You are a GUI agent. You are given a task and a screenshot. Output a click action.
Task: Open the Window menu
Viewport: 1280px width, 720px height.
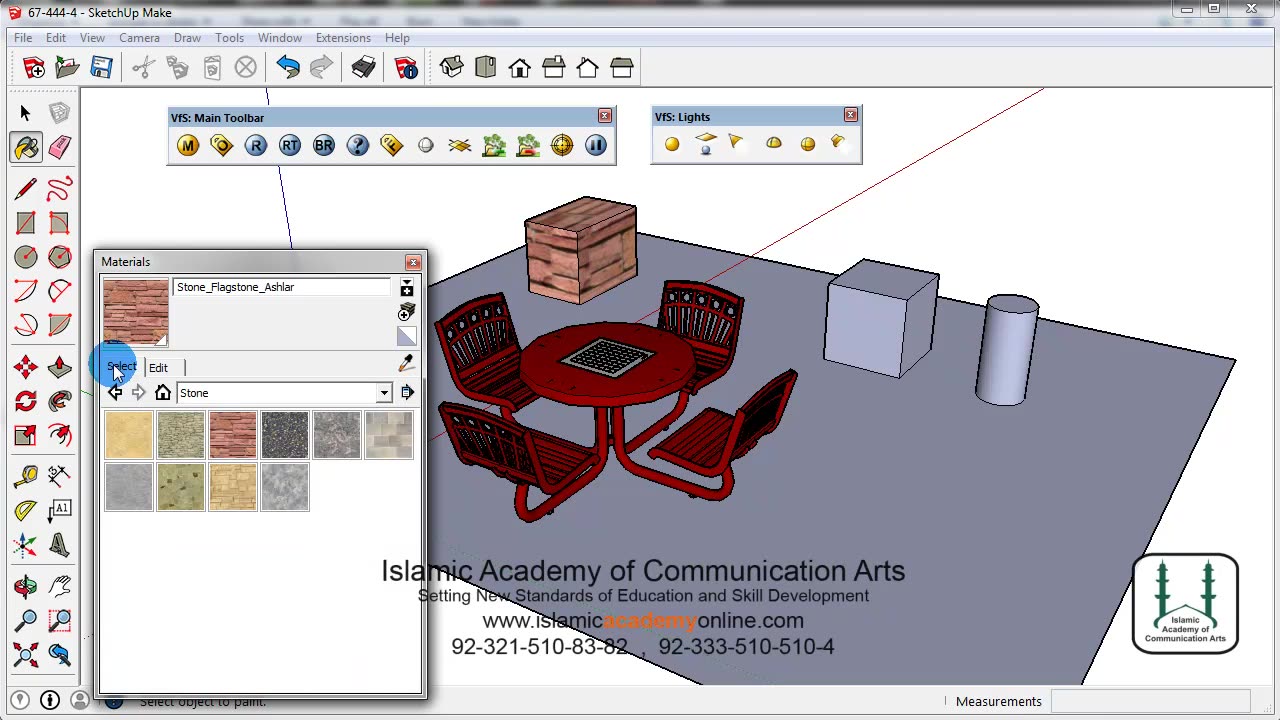[280, 38]
